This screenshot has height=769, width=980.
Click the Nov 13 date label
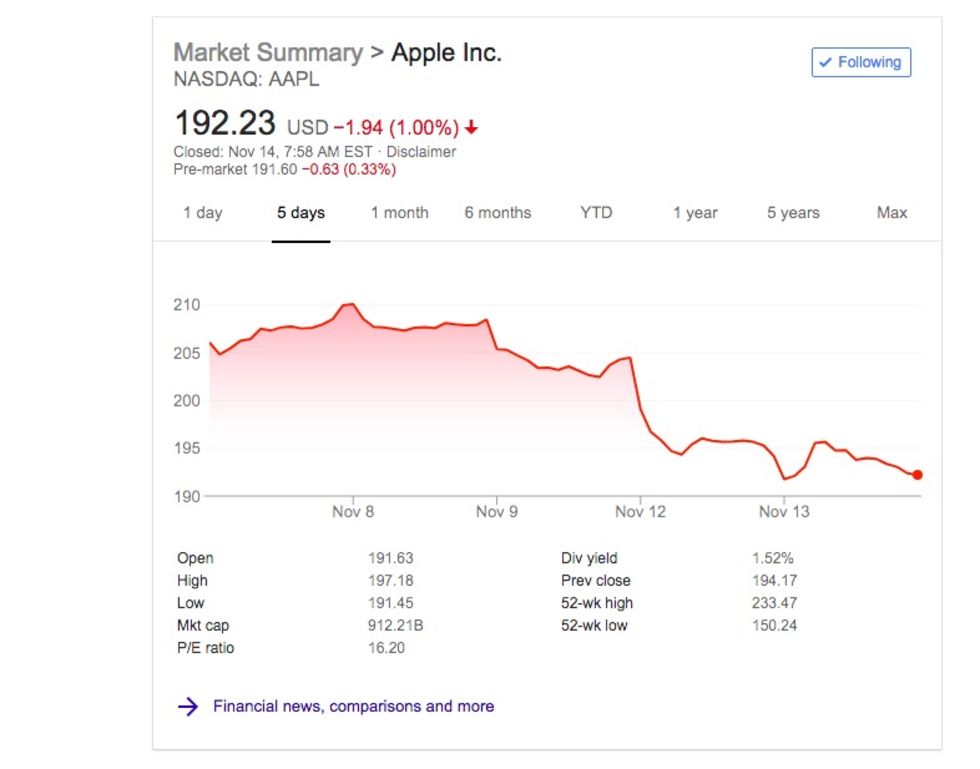(x=784, y=512)
